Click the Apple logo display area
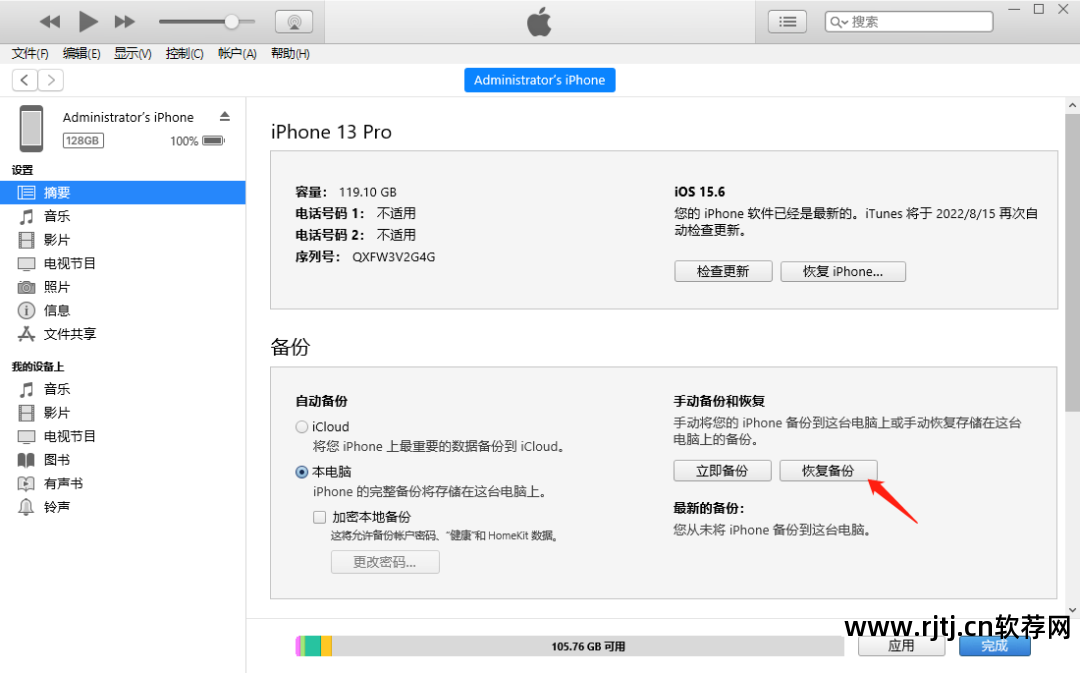The height and width of the screenshot is (673, 1080). [x=539, y=22]
